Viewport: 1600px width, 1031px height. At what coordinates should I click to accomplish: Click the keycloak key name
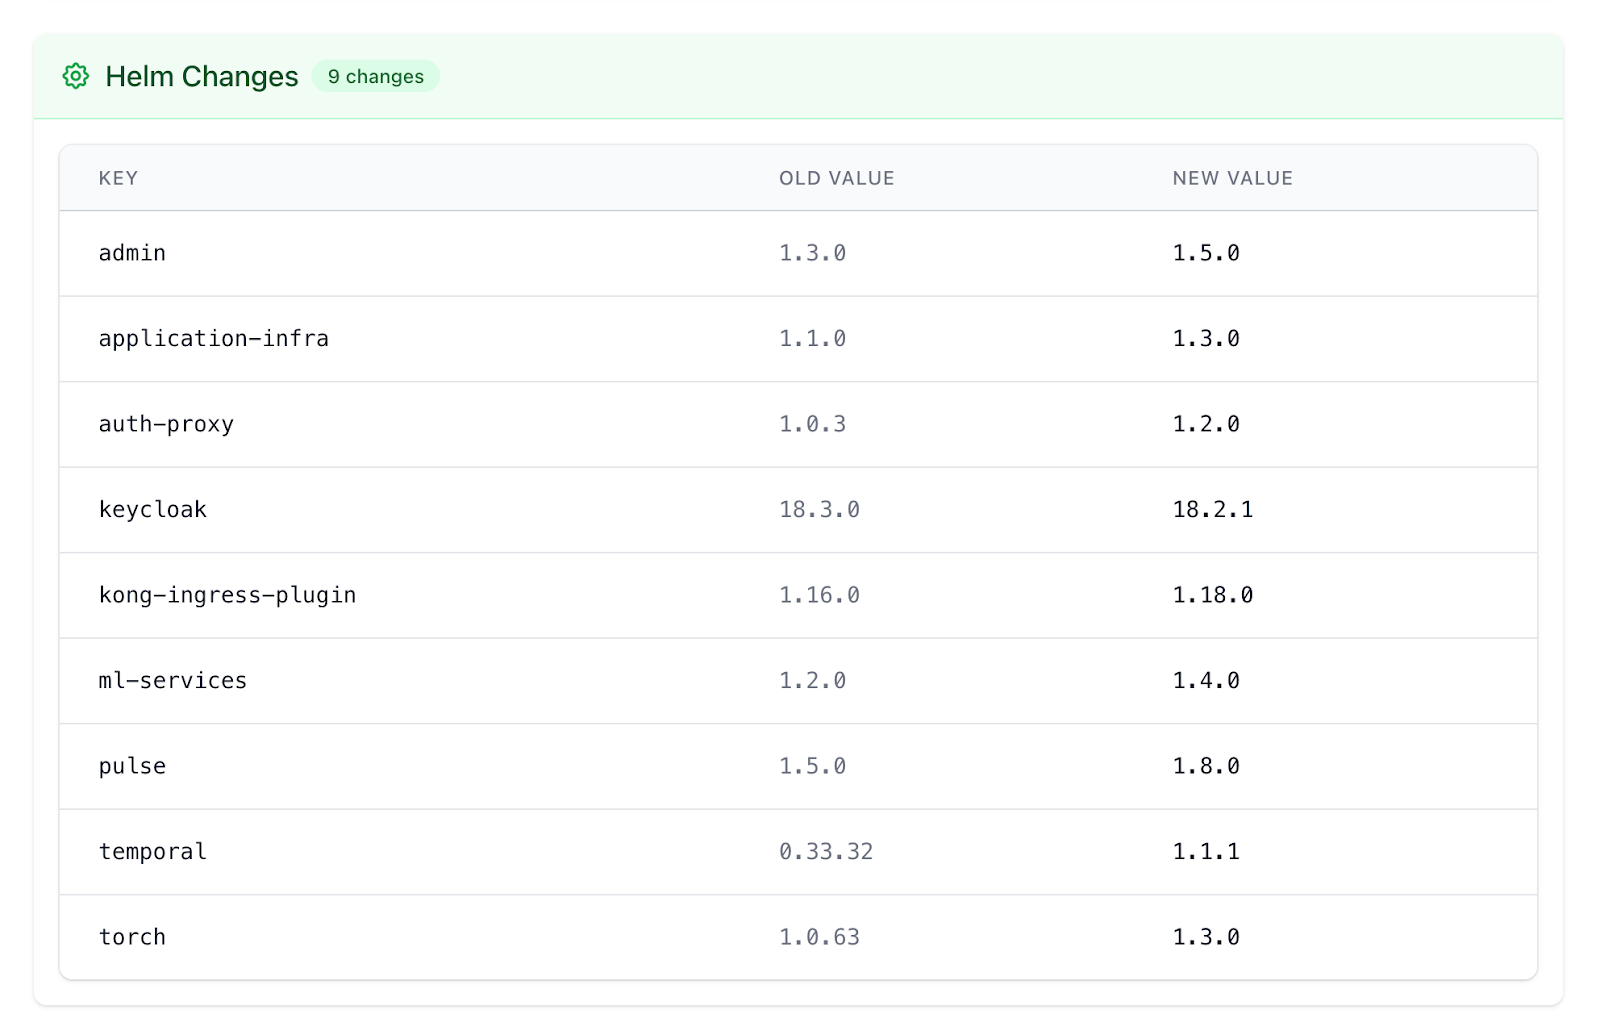pyautogui.click(x=152, y=510)
